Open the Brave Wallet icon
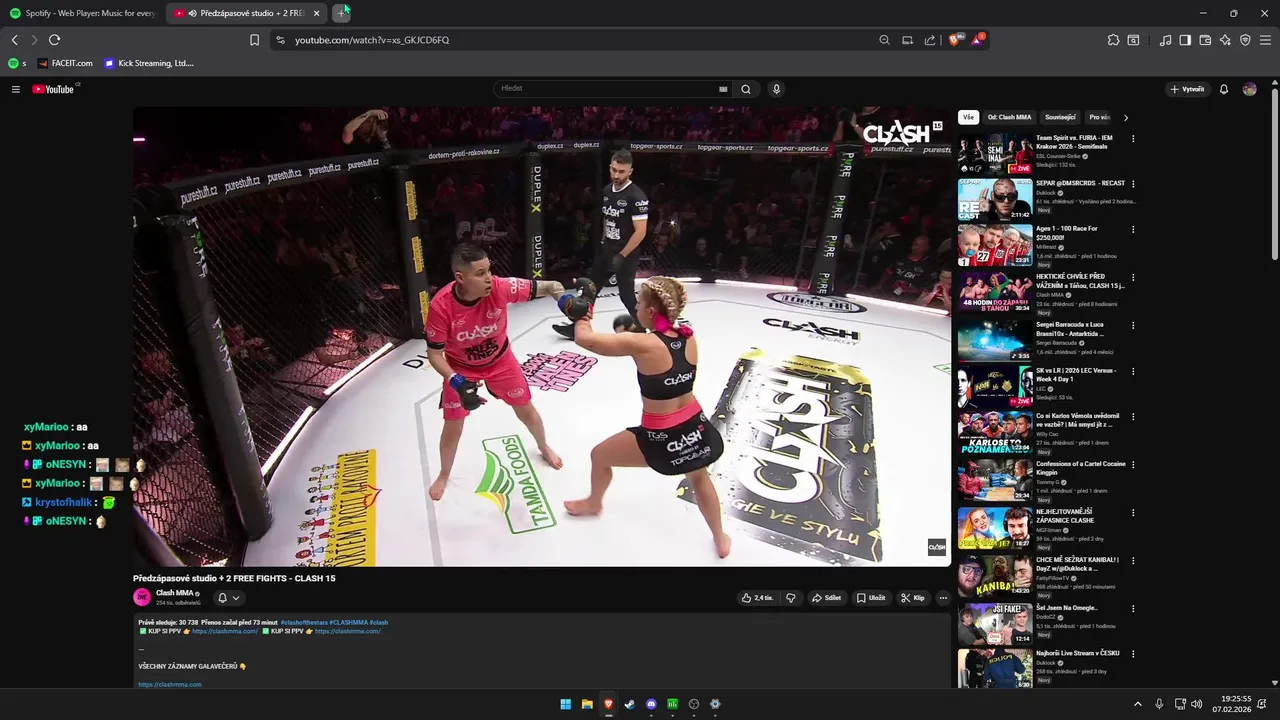 tap(1205, 40)
